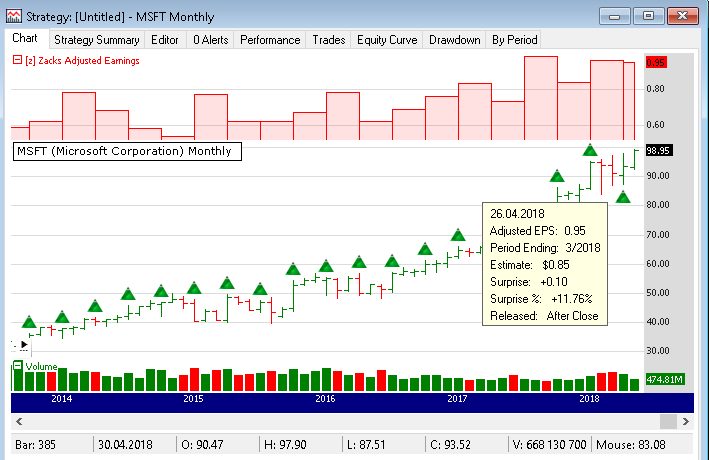The width and height of the screenshot is (709, 460).
Task: Click the first green earnings triangle near 40.00
Action: [x=29, y=322]
